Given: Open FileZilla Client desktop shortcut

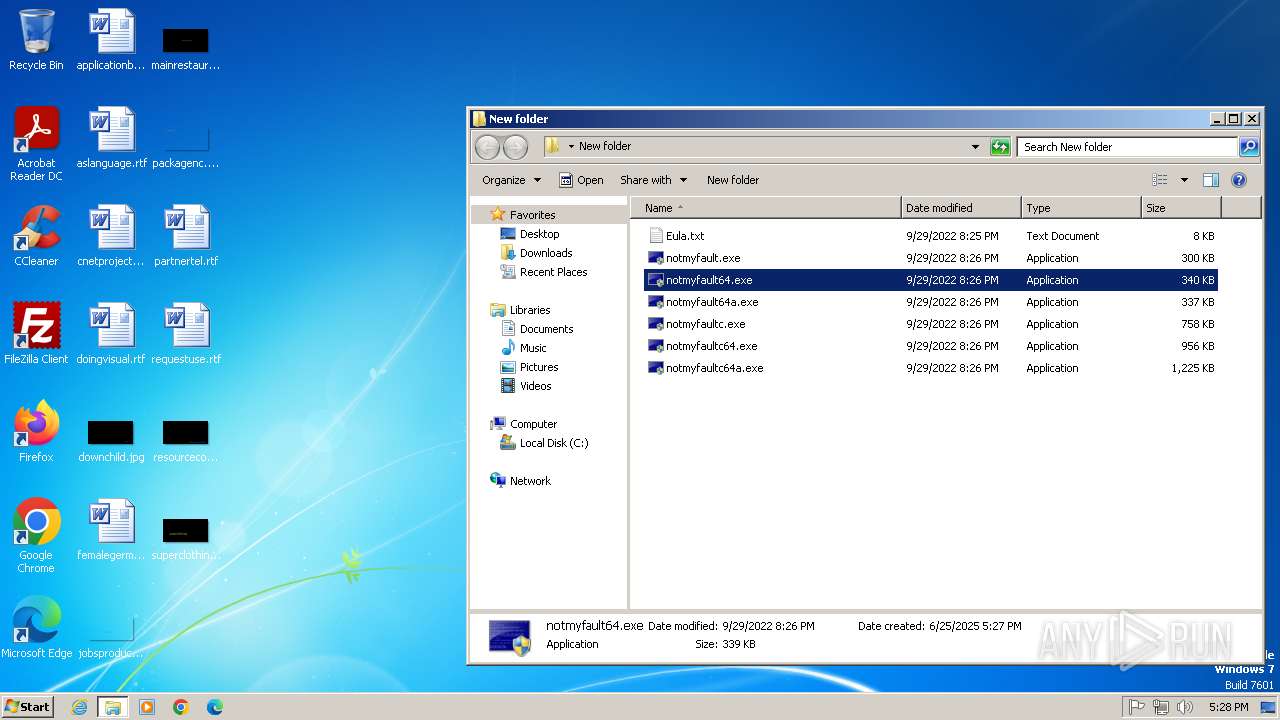Looking at the screenshot, I should click(36, 334).
